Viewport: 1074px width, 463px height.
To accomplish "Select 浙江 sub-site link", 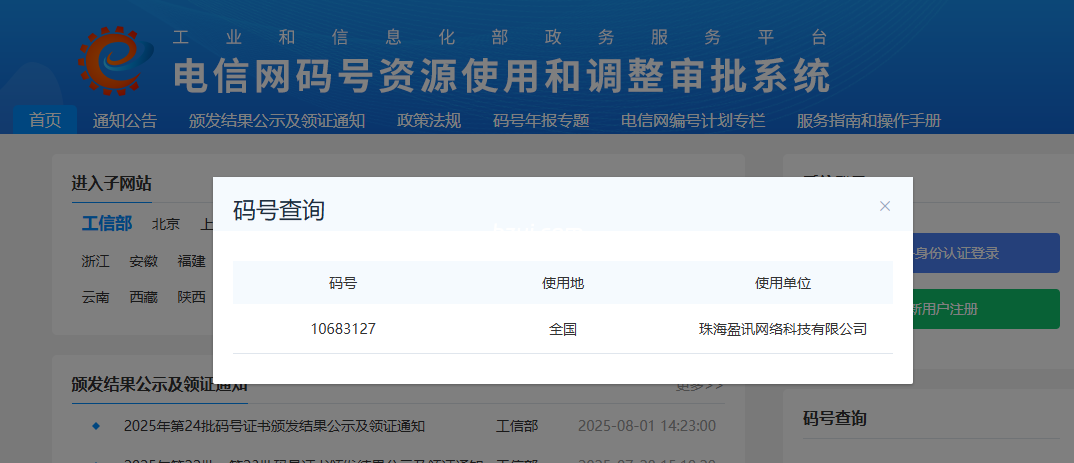I will click(x=95, y=261).
